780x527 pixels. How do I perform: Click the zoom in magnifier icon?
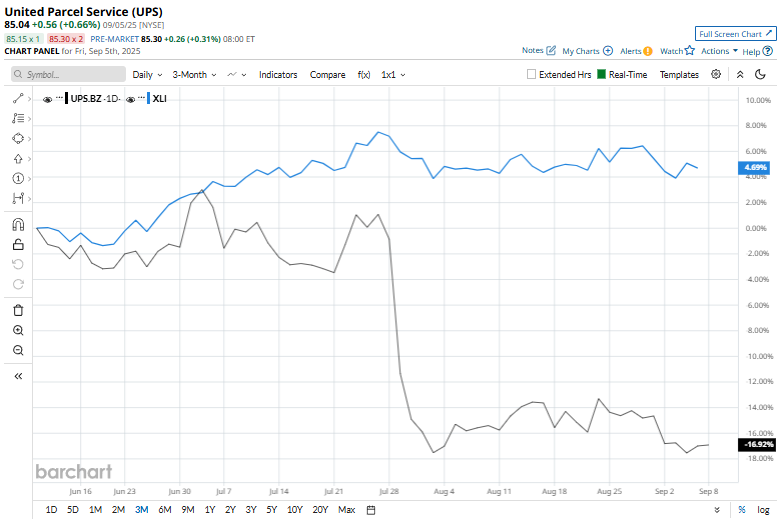point(18,330)
